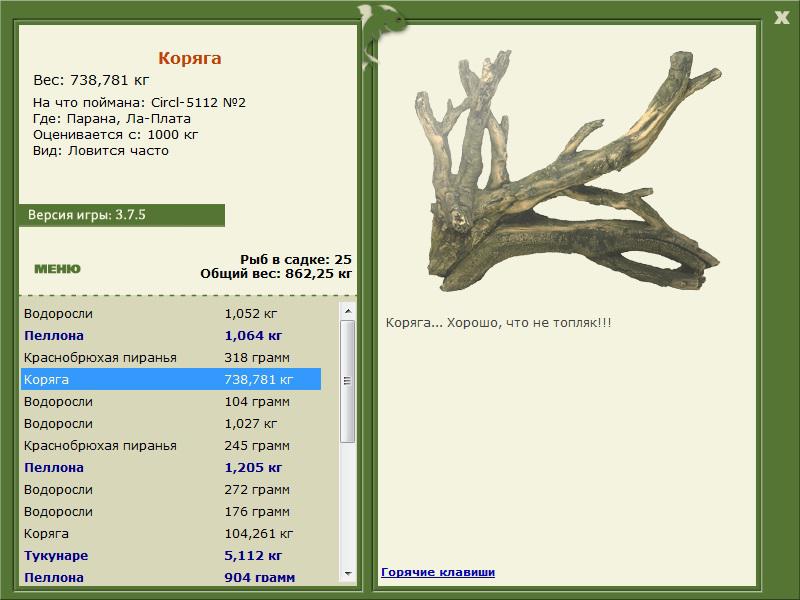Screen dimensions: 800x600
Task: Select Краснобрюхая пиранья 245 грамм row
Action: click(x=171, y=445)
